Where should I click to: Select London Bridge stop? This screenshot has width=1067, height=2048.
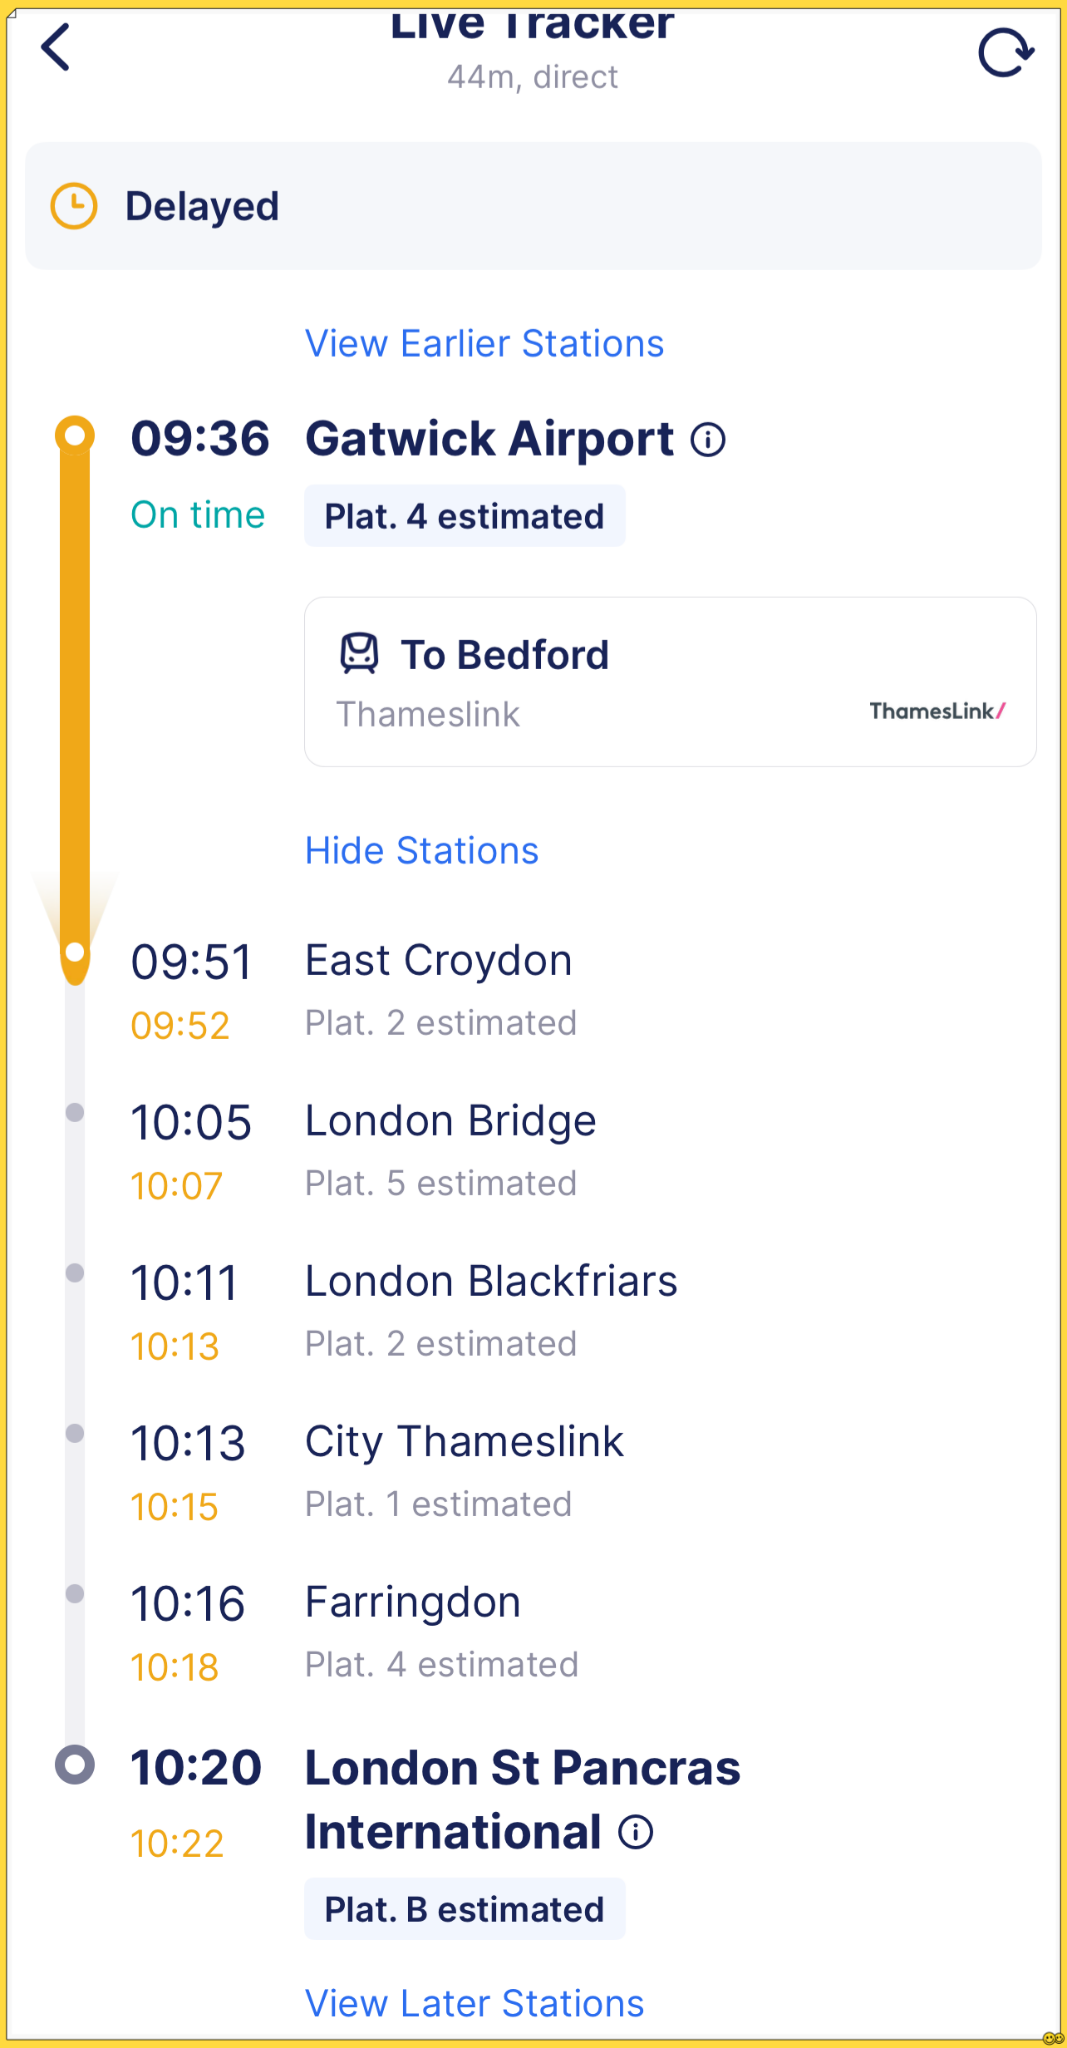[450, 1121]
